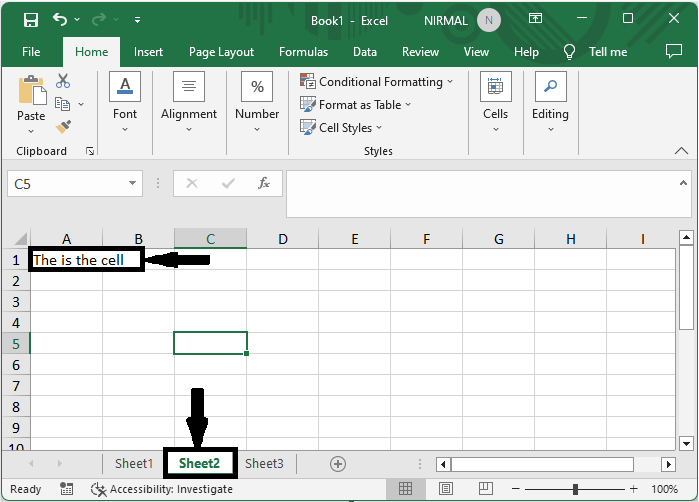Click horizontal scrollbar left arrow
This screenshot has width=699, height=502.
443,464
